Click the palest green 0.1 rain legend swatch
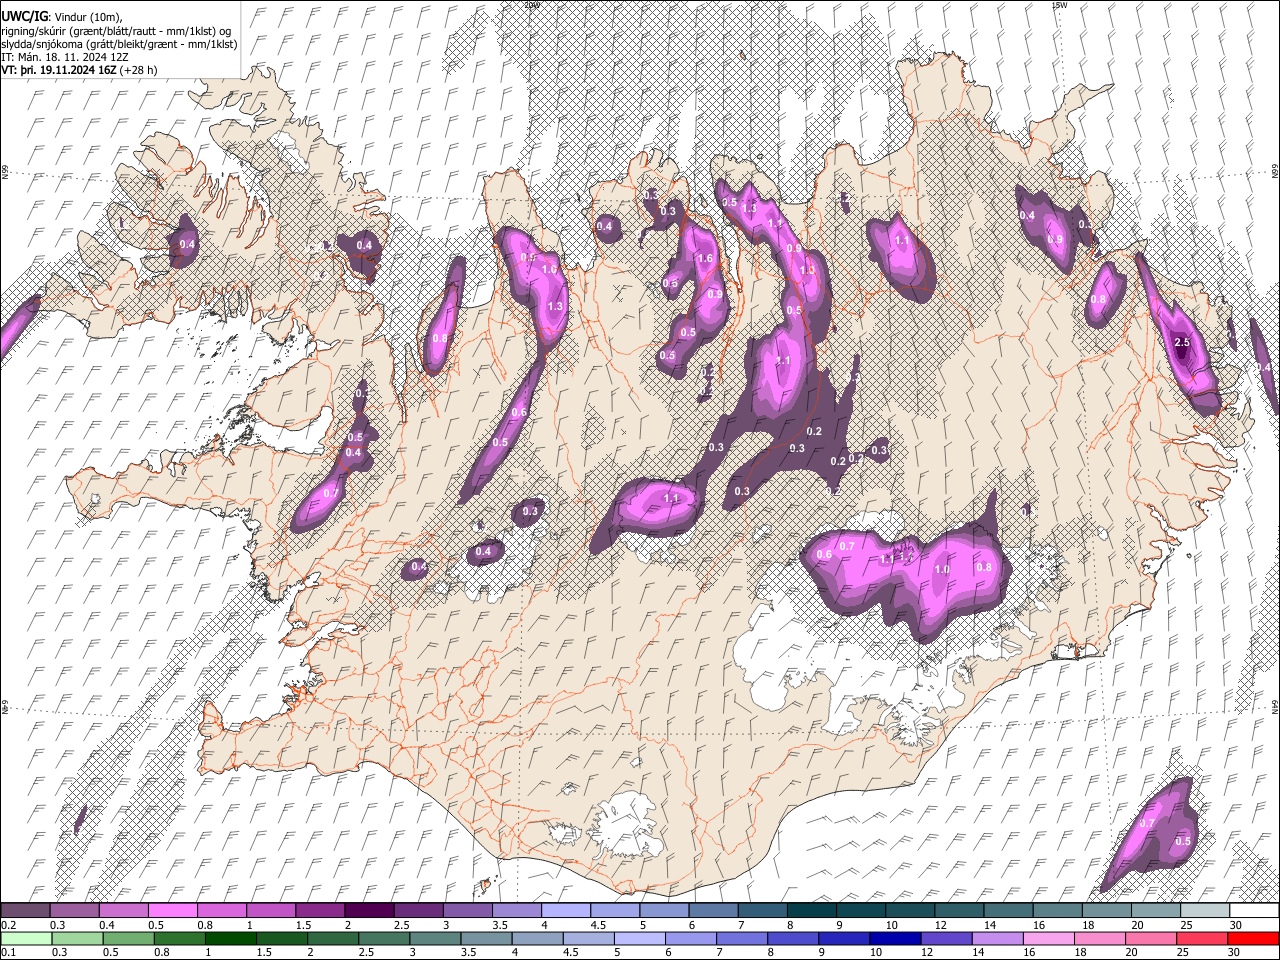 pos(25,939)
